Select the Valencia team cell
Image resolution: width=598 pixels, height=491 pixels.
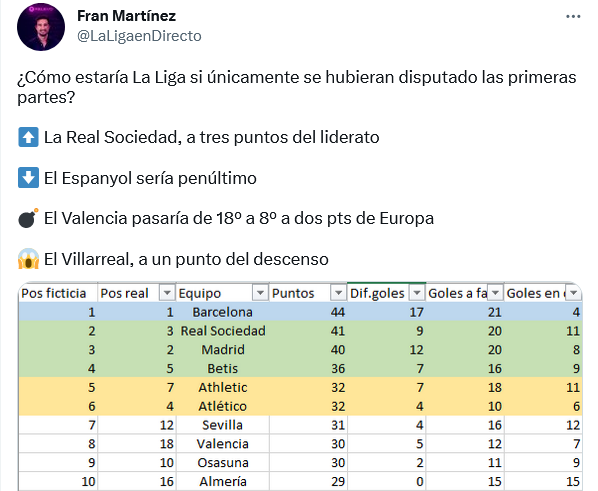[223, 444]
